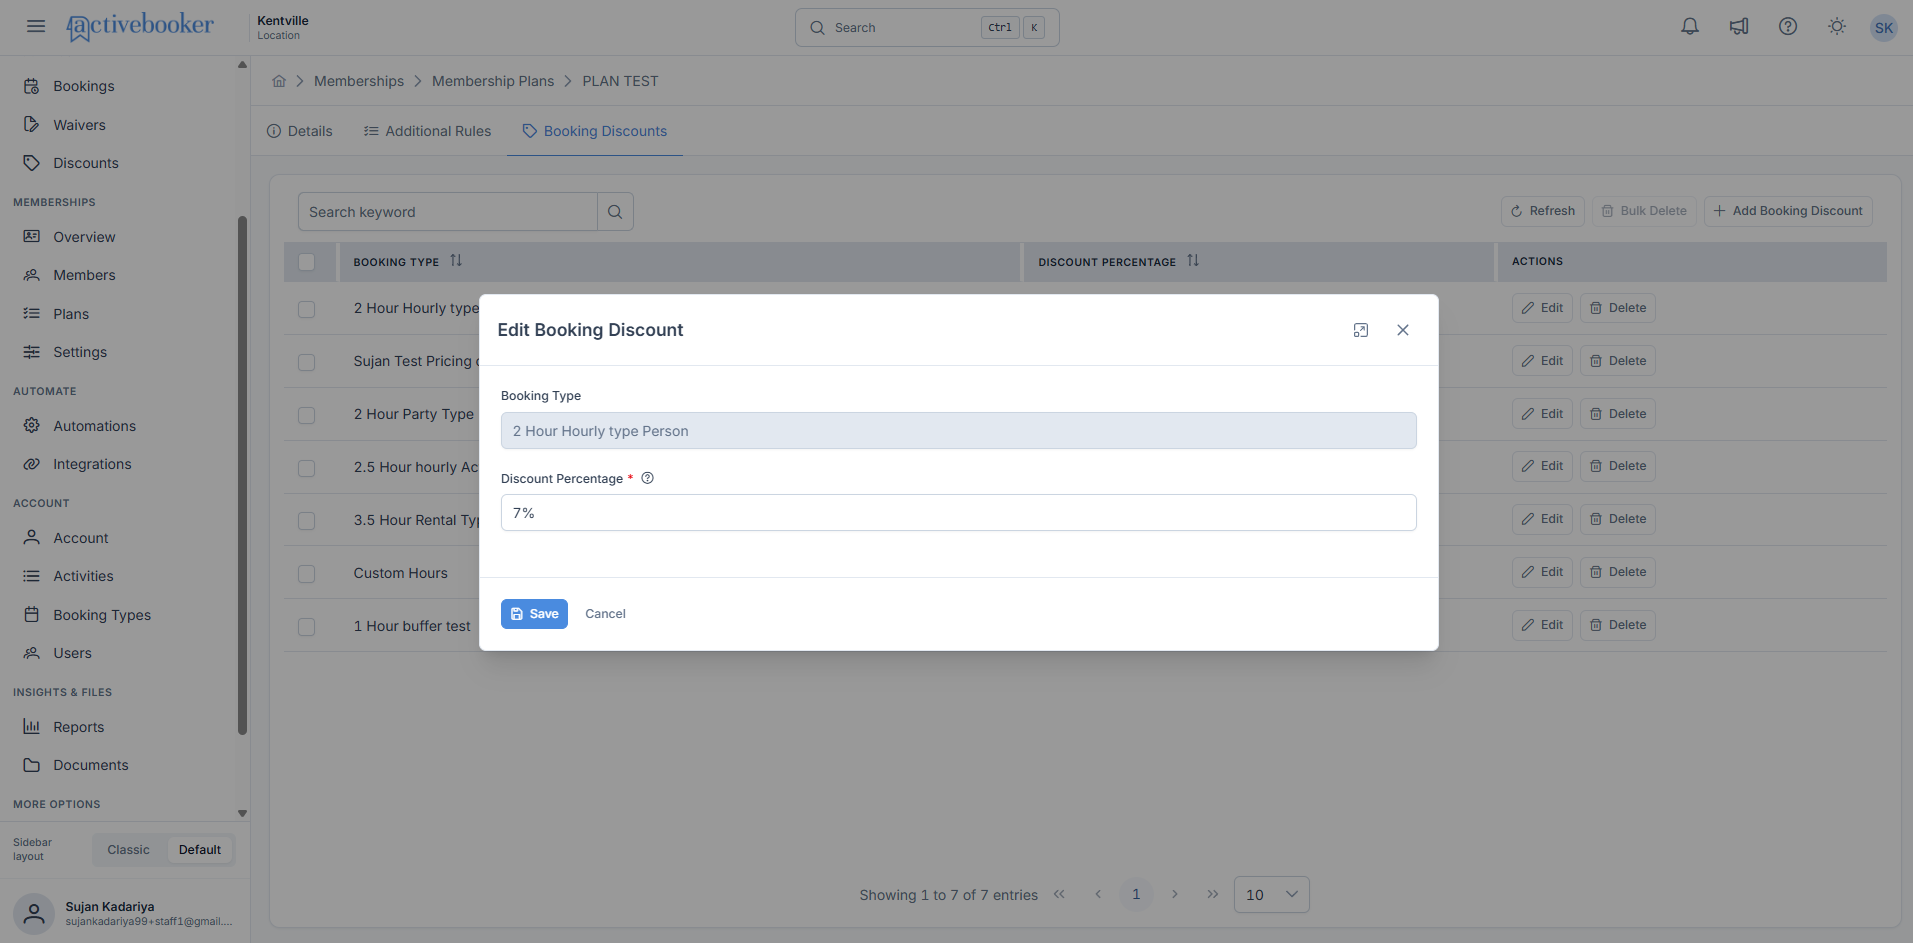The image size is (1913, 943).
Task: Open the announcements megaphone icon
Action: (x=1739, y=27)
